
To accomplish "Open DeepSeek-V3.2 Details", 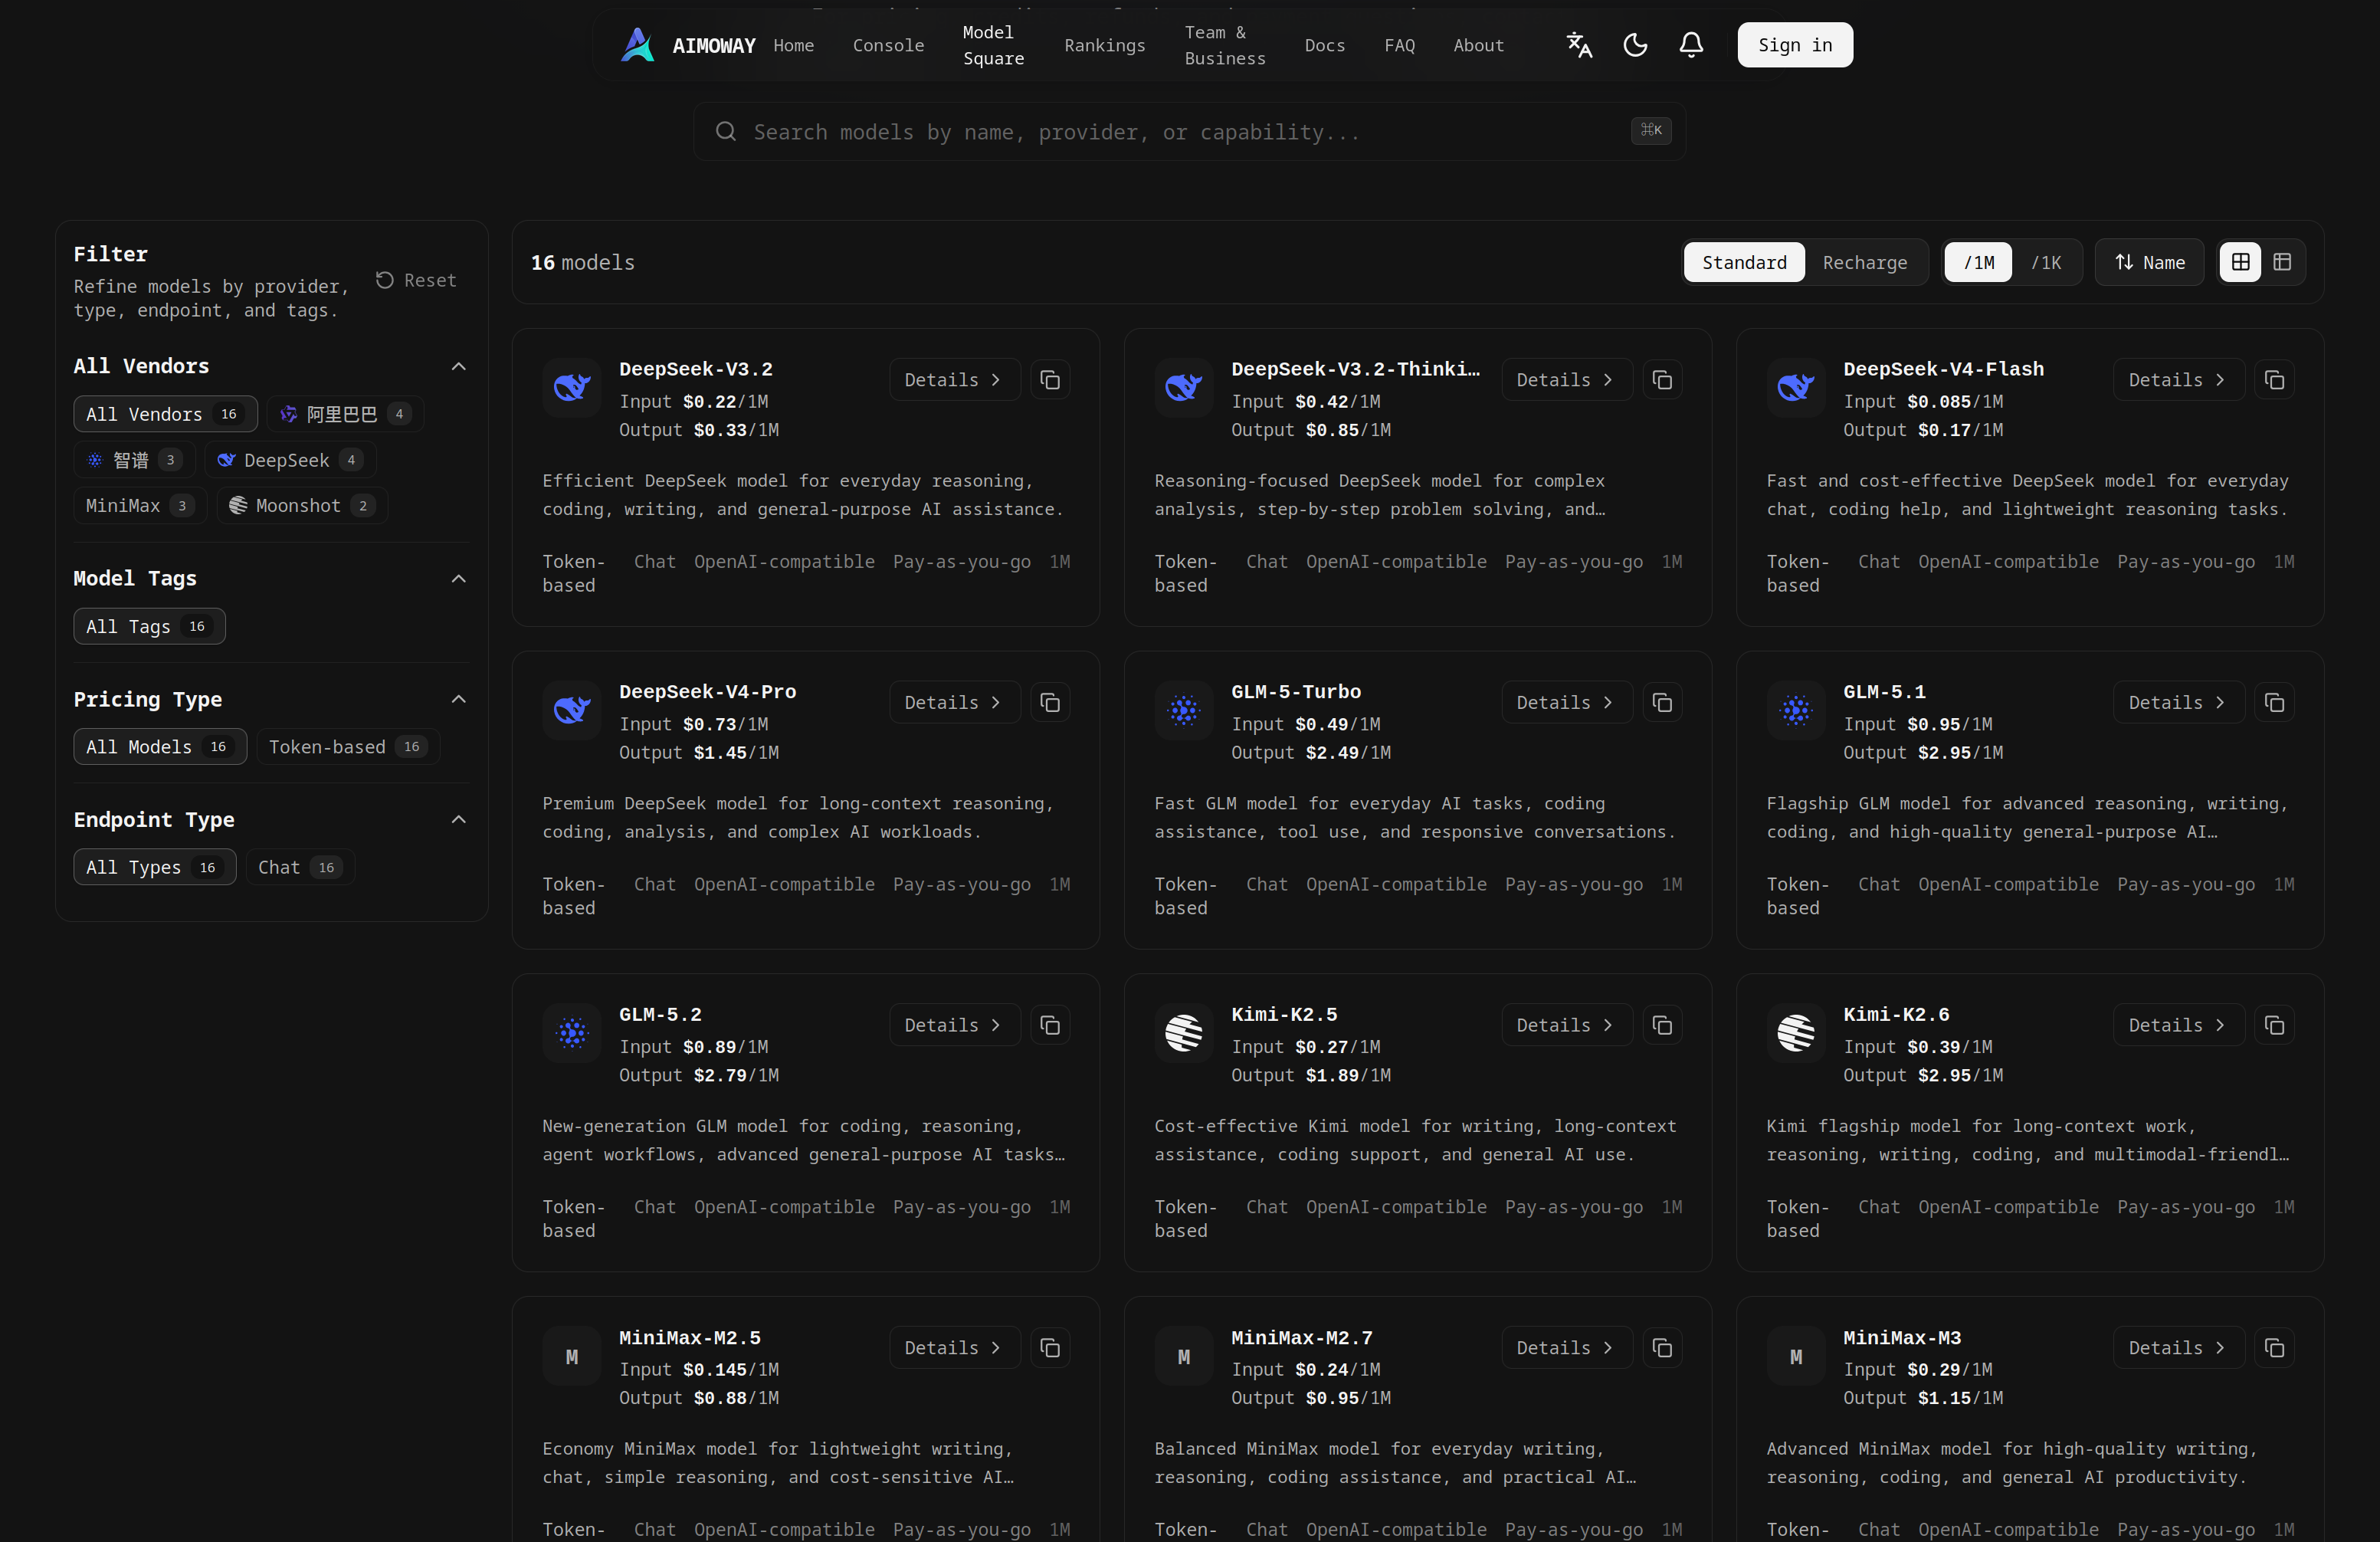I will click(954, 380).
